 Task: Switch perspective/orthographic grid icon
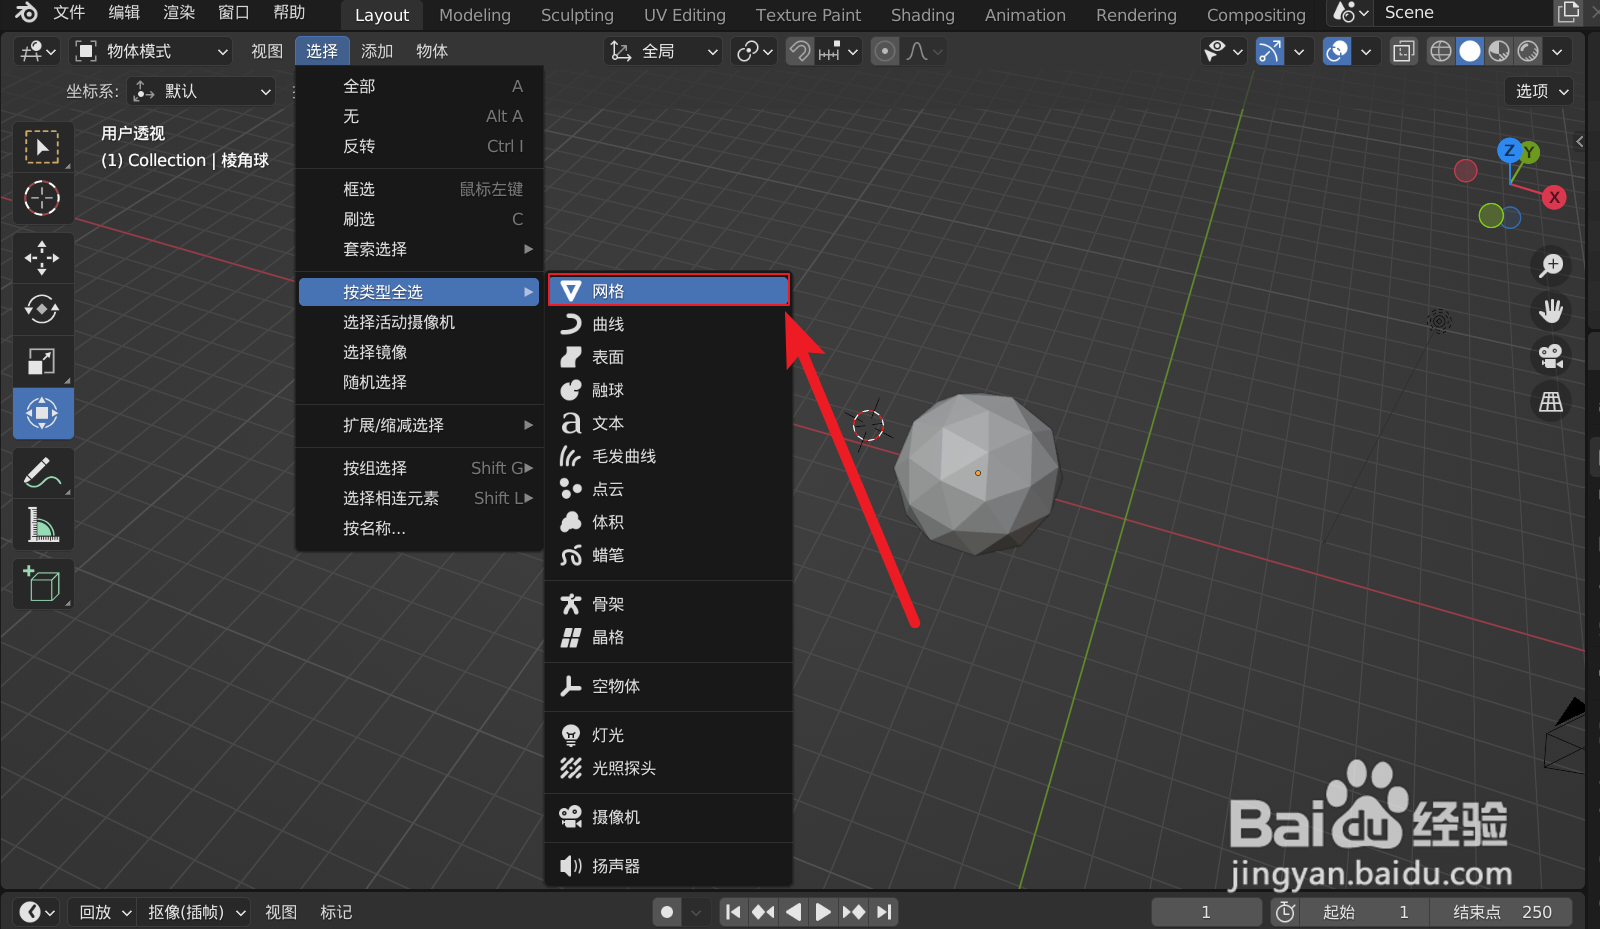pyautogui.click(x=1551, y=402)
